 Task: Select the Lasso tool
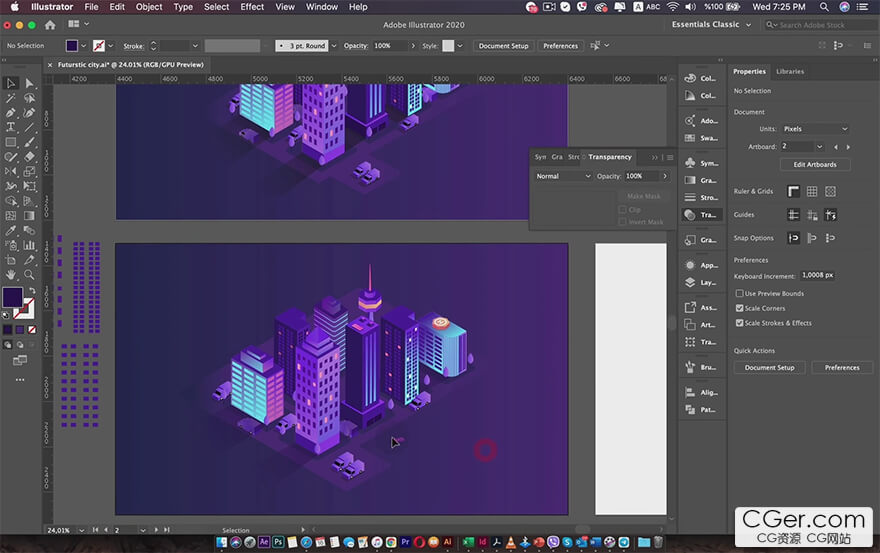coord(29,98)
